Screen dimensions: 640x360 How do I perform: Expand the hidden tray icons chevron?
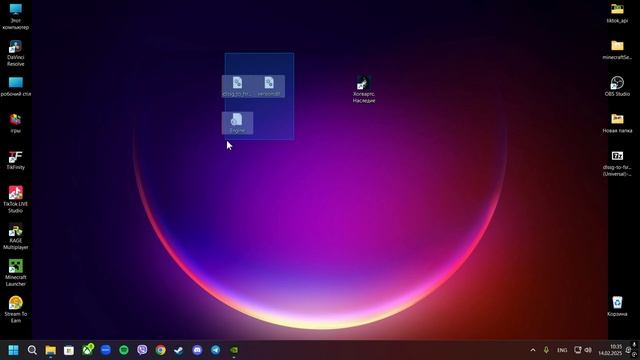(x=533, y=350)
